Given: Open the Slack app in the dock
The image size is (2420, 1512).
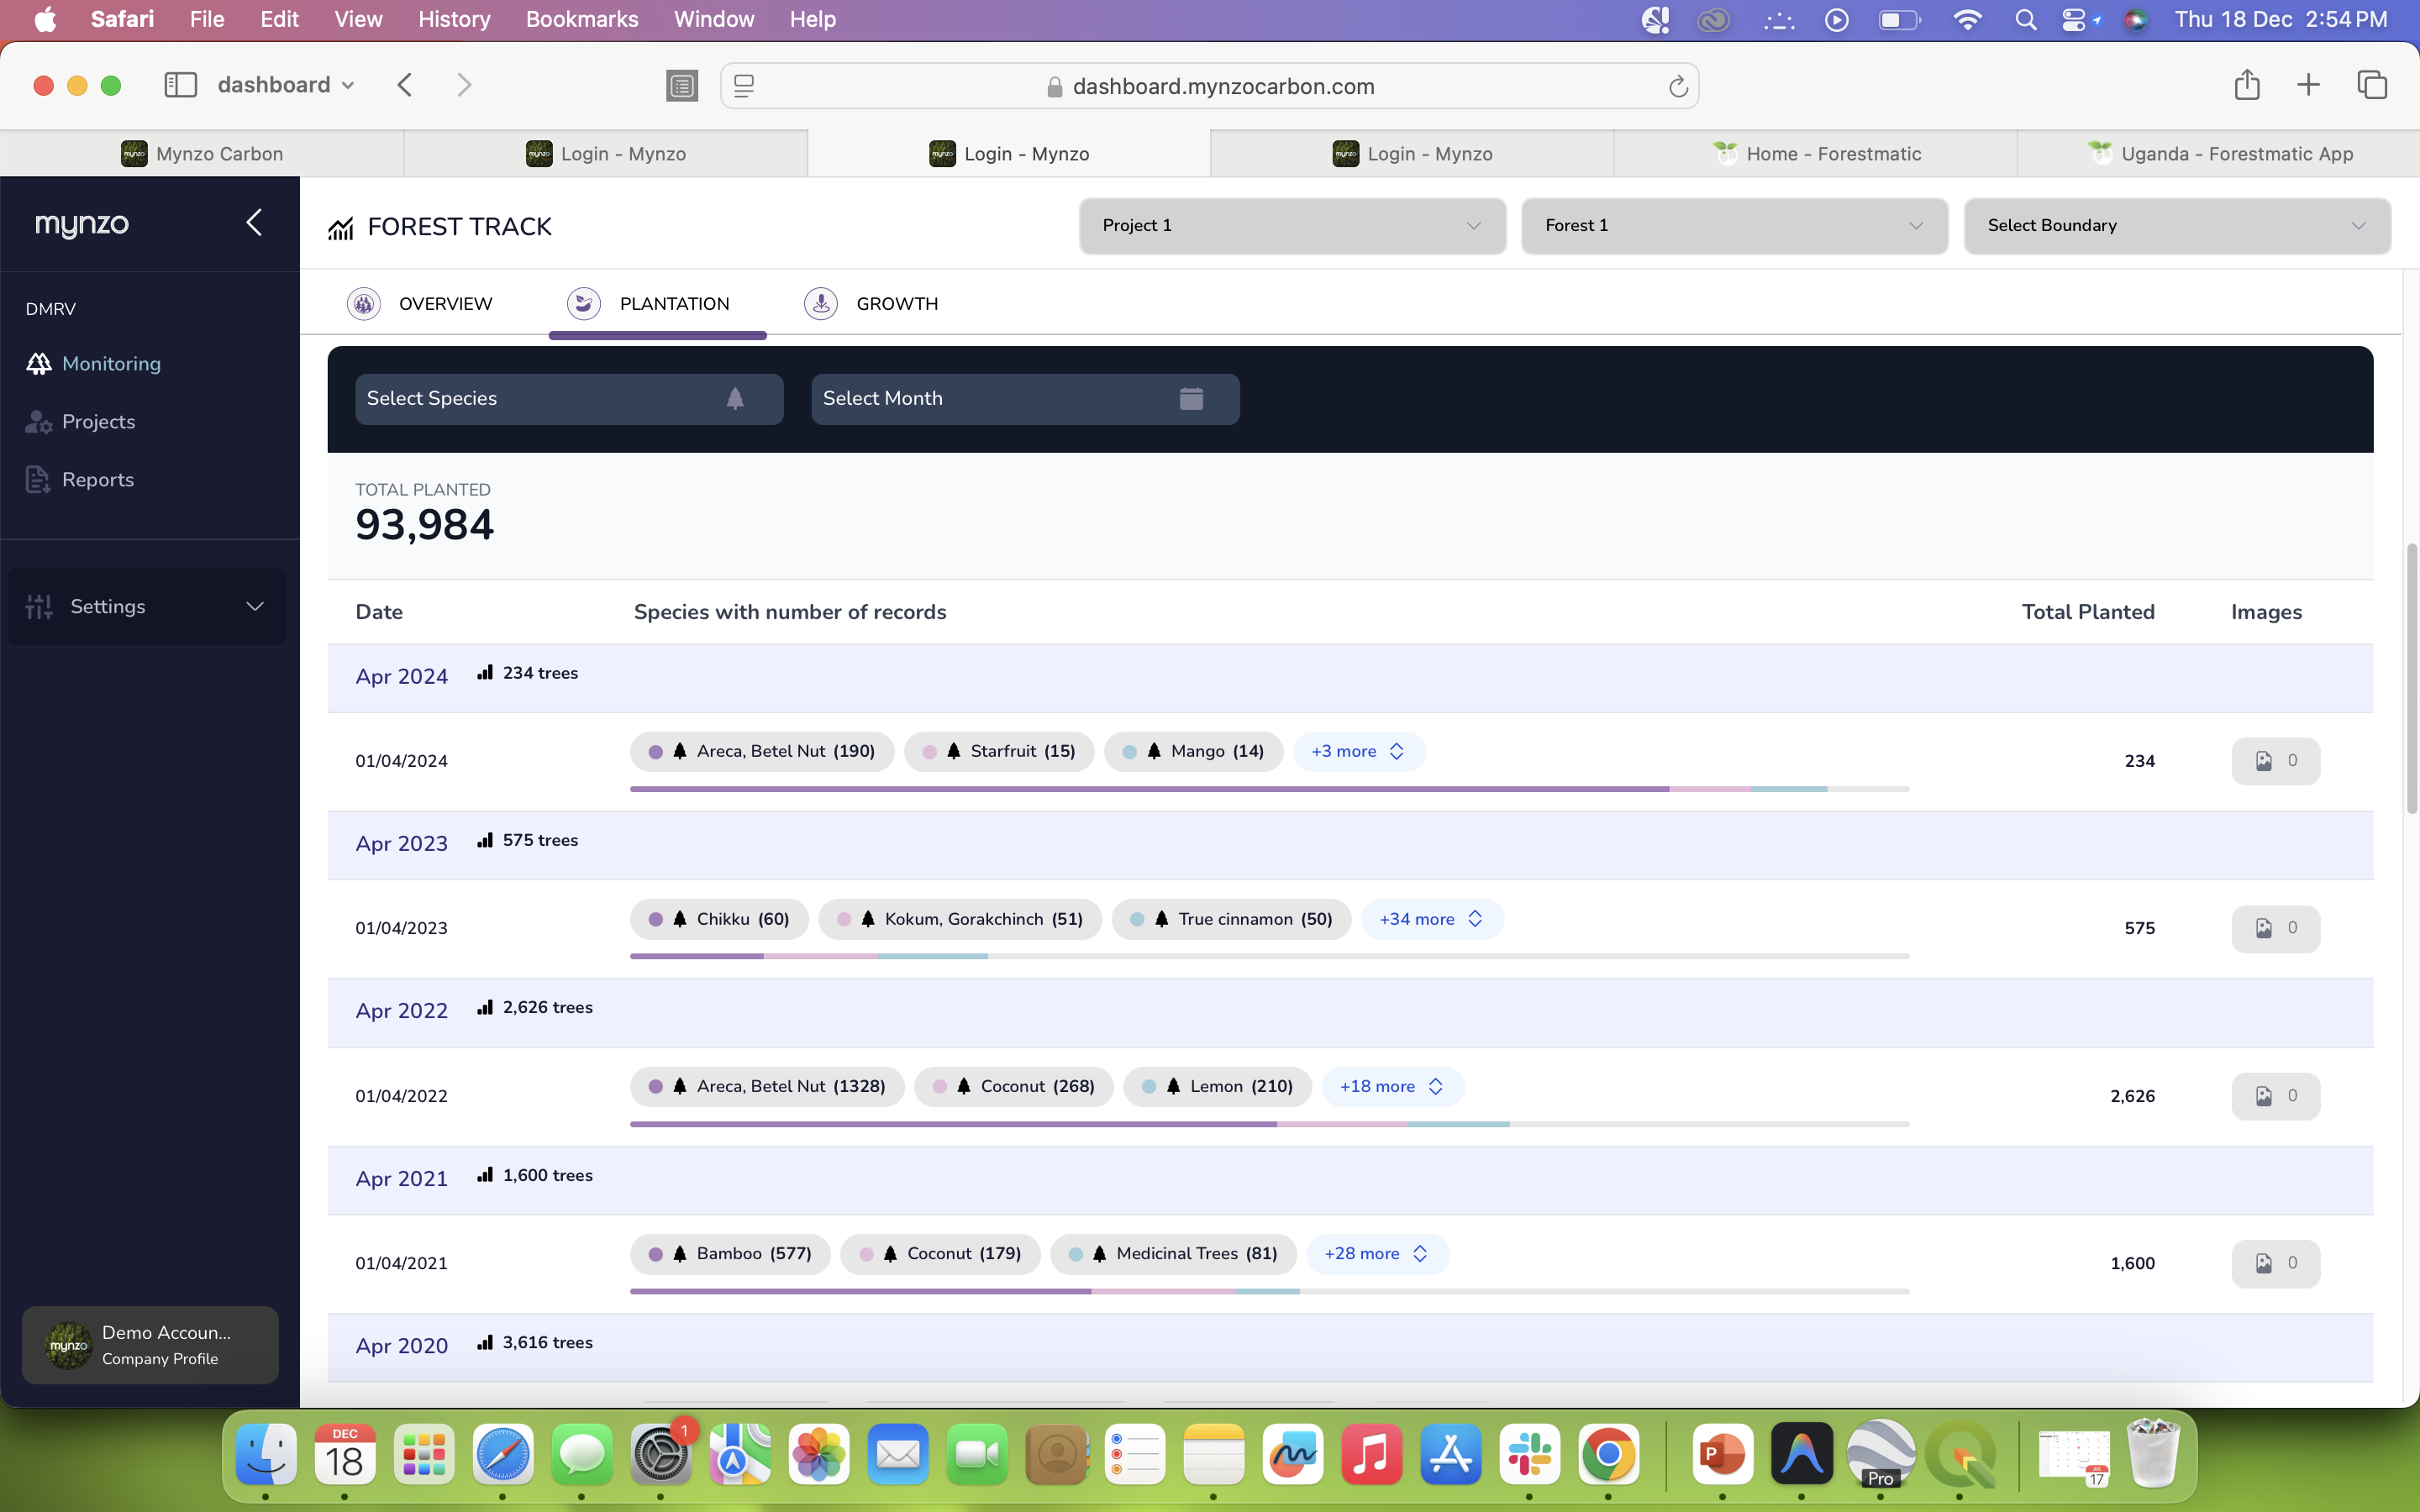Looking at the screenshot, I should point(1529,1454).
